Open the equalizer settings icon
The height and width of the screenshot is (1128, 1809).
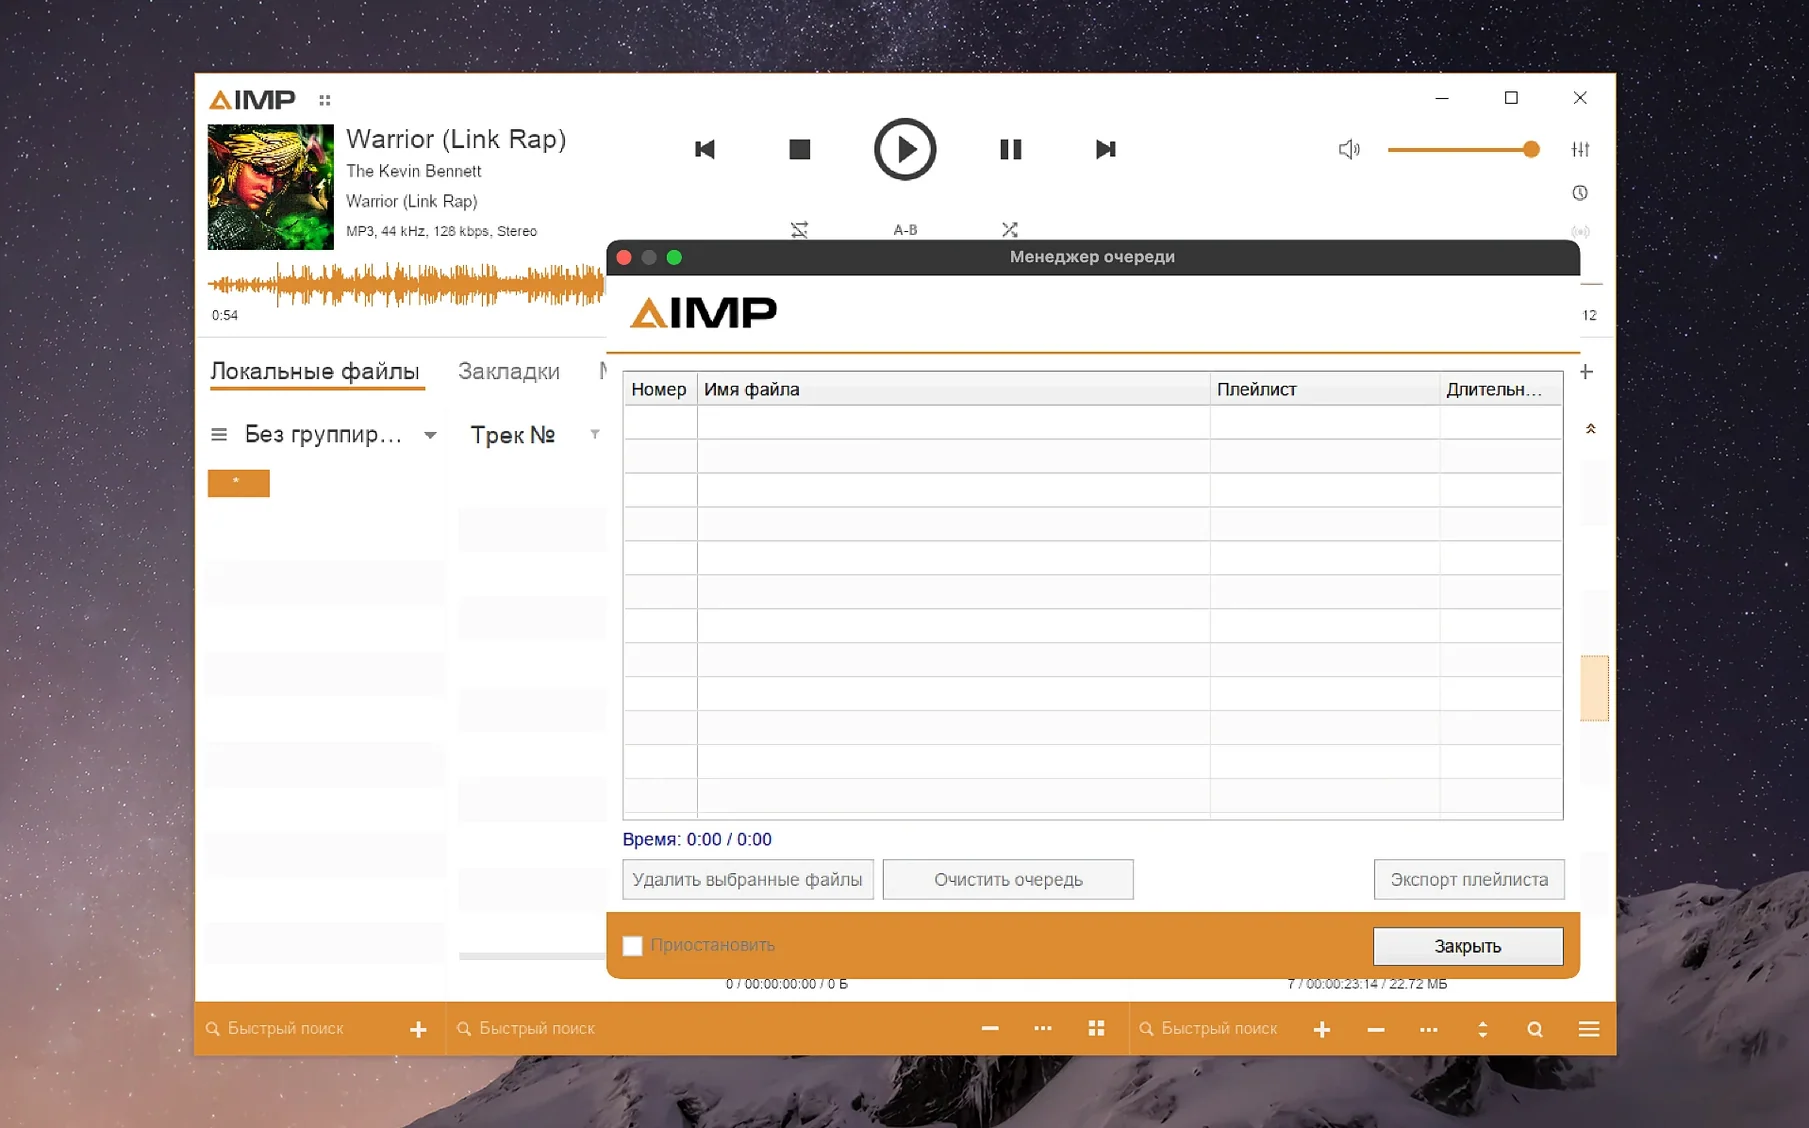tap(1580, 149)
